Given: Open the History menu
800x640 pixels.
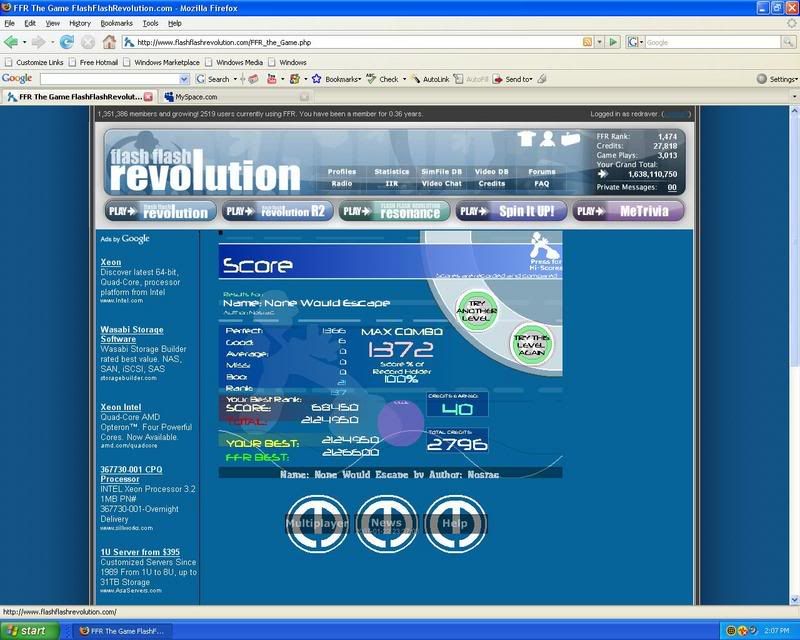Looking at the screenshot, I should 80,22.
